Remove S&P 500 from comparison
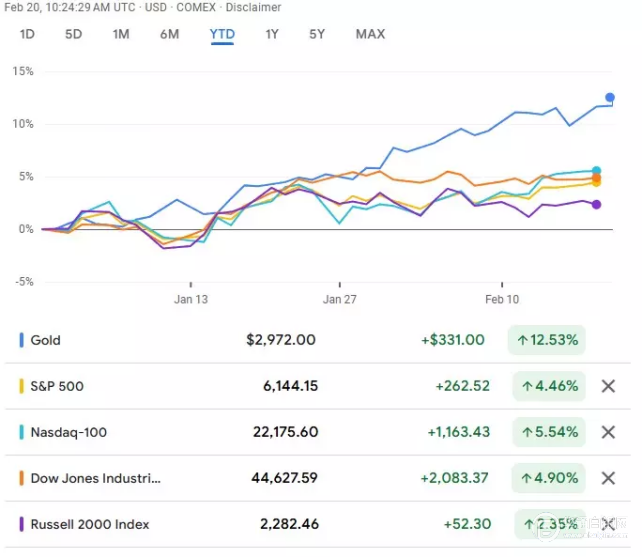 click(608, 386)
